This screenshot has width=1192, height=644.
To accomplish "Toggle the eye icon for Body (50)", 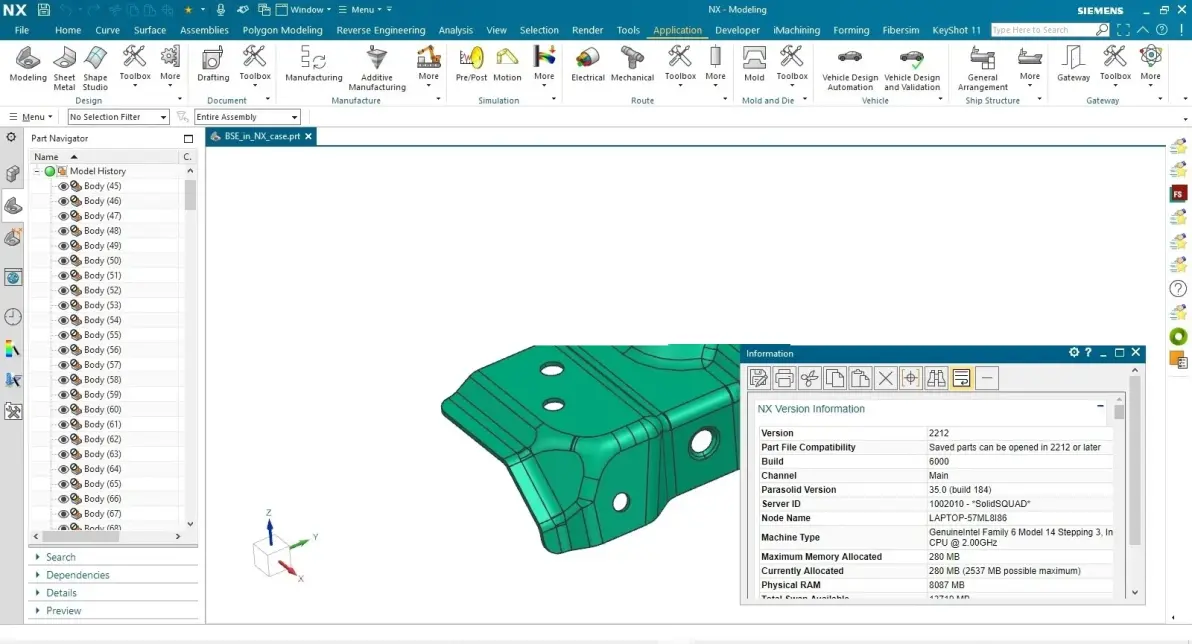I will tap(63, 261).
